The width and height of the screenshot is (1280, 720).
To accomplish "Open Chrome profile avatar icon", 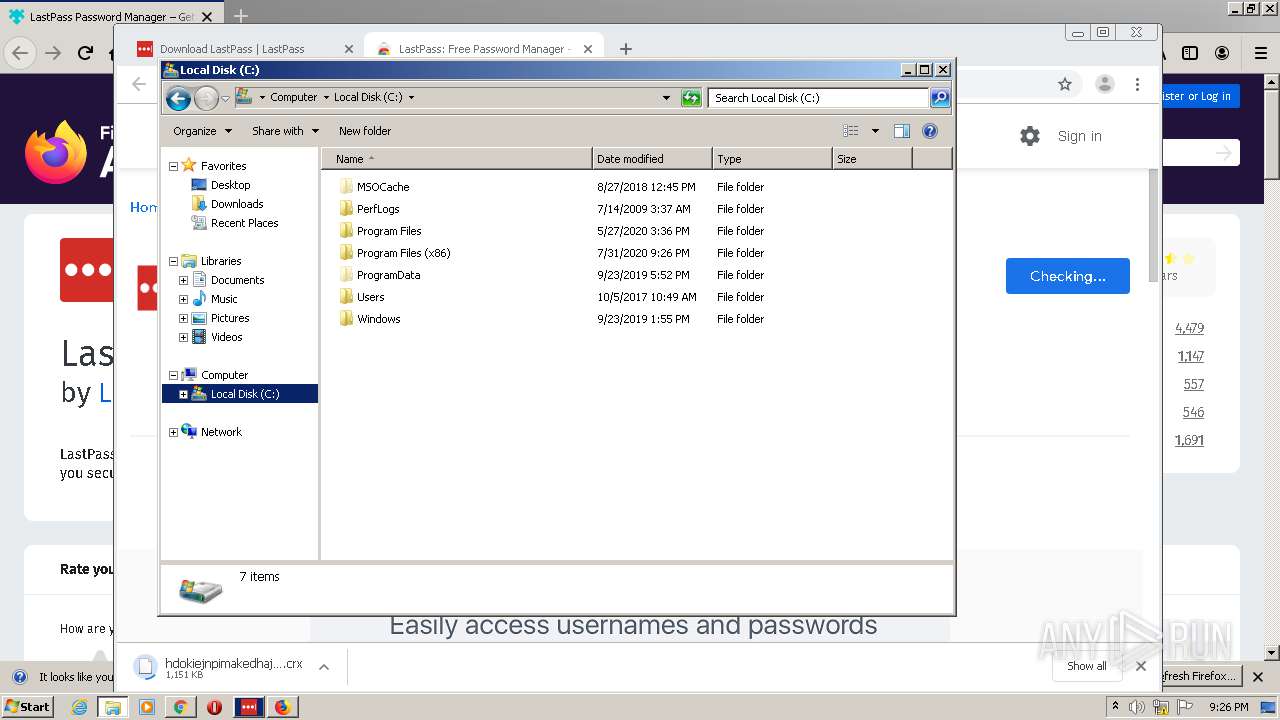I will (1105, 85).
